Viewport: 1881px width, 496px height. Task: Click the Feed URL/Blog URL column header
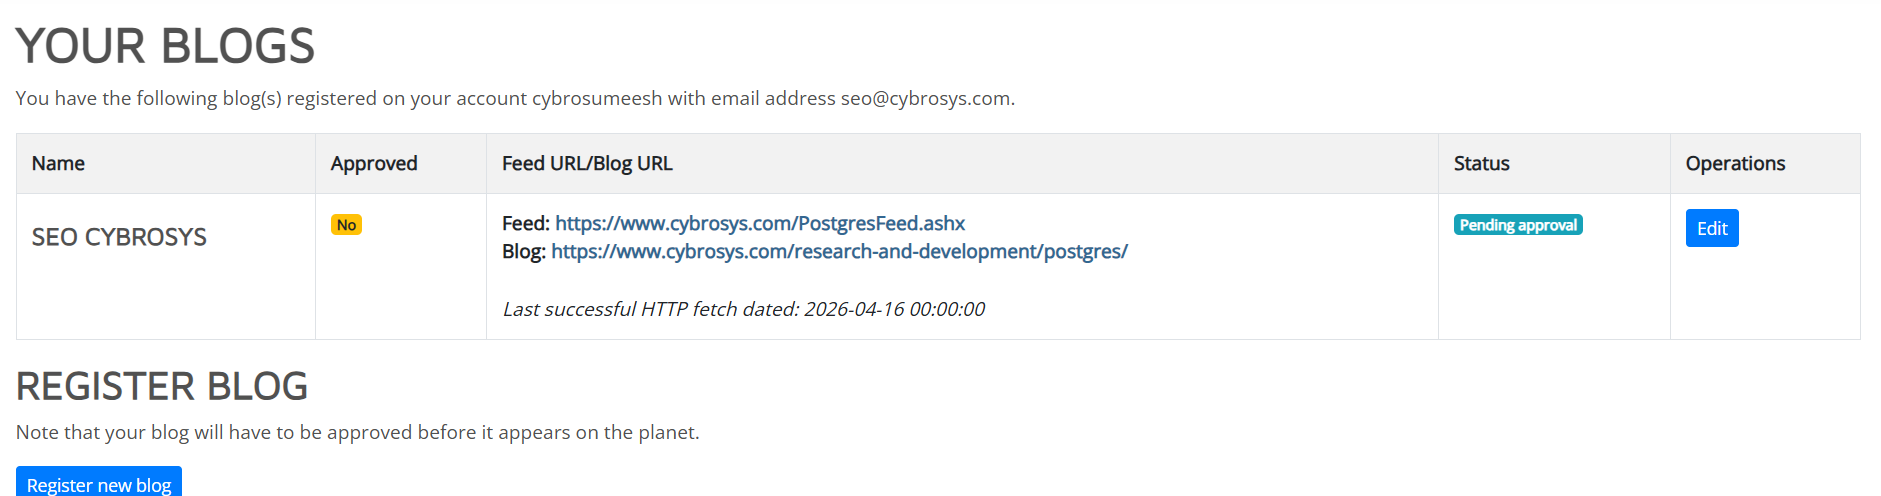[x=587, y=163]
